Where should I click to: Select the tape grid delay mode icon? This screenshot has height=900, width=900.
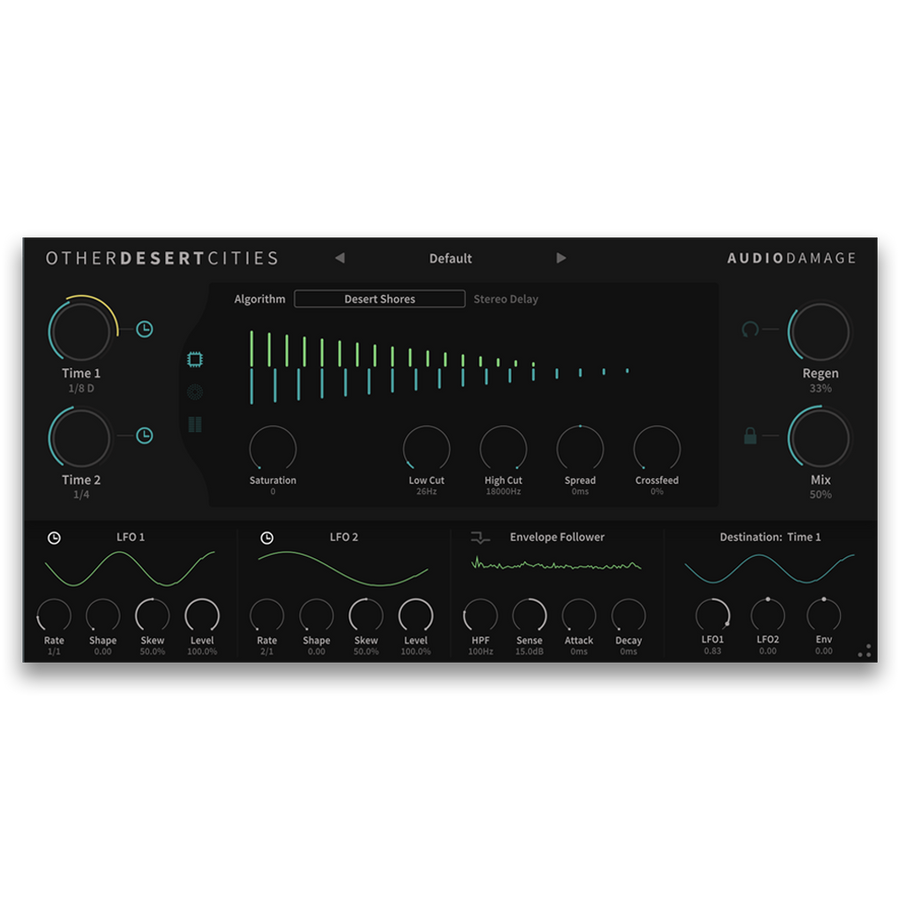(196, 424)
